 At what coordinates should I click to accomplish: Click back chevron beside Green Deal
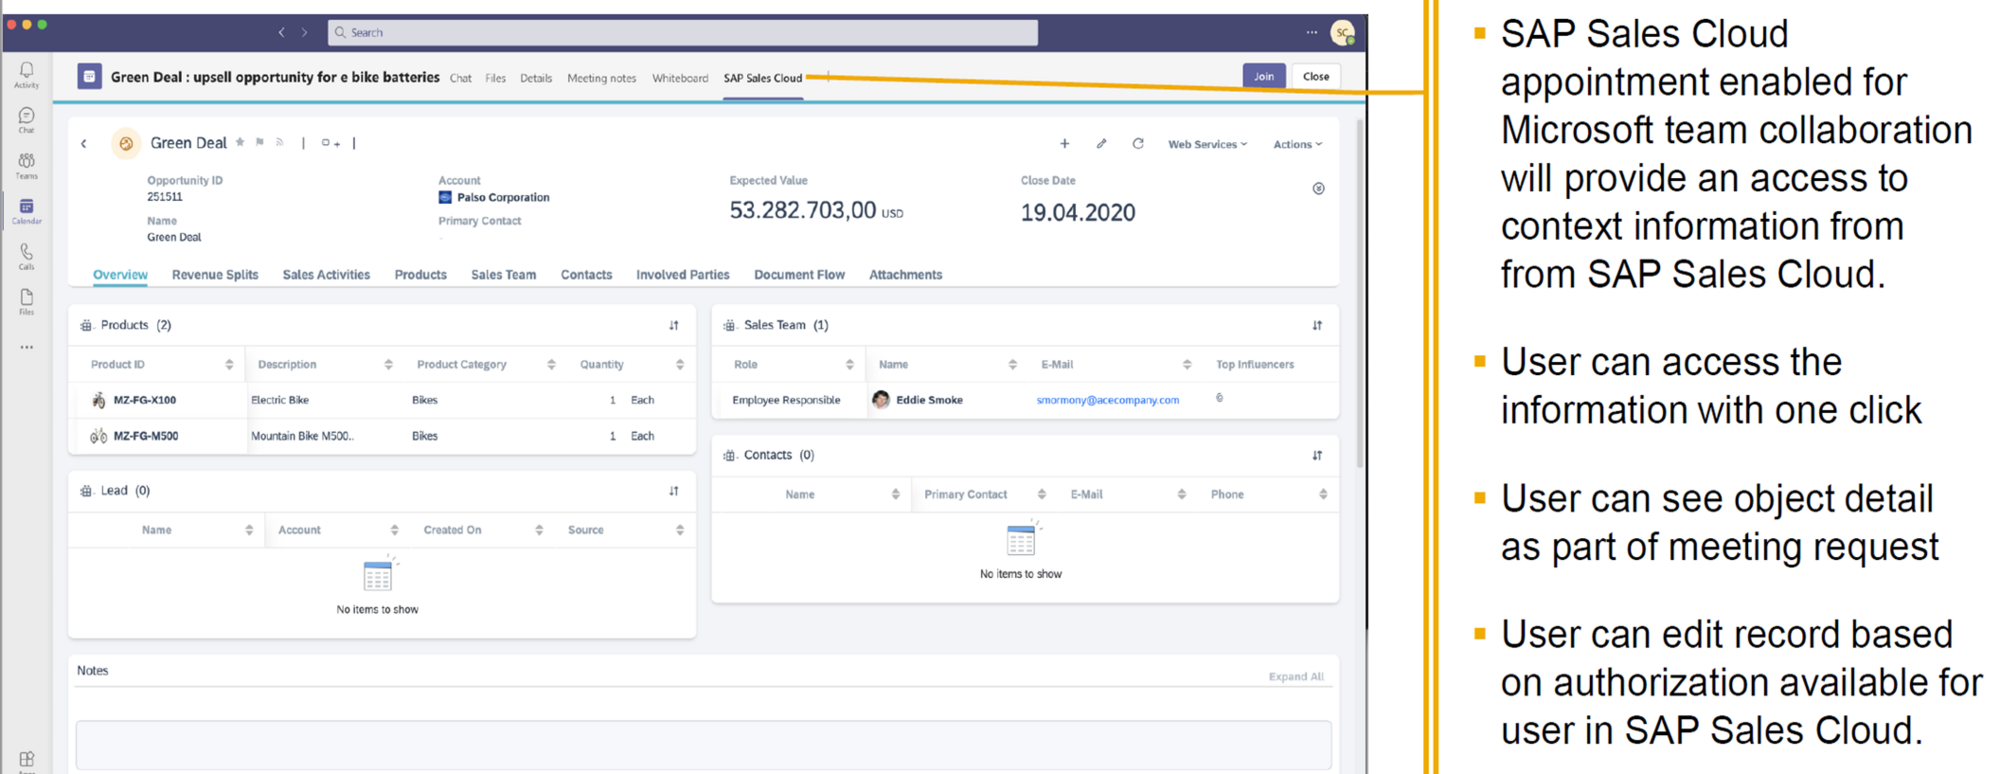[84, 144]
